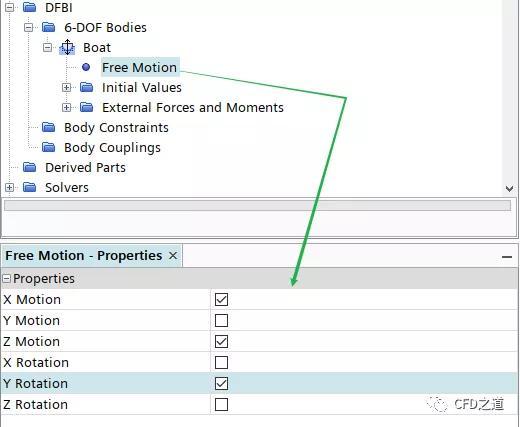Image resolution: width=520 pixels, height=427 pixels.
Task: Minimize the properties panel with dash button
Action: [507, 257]
